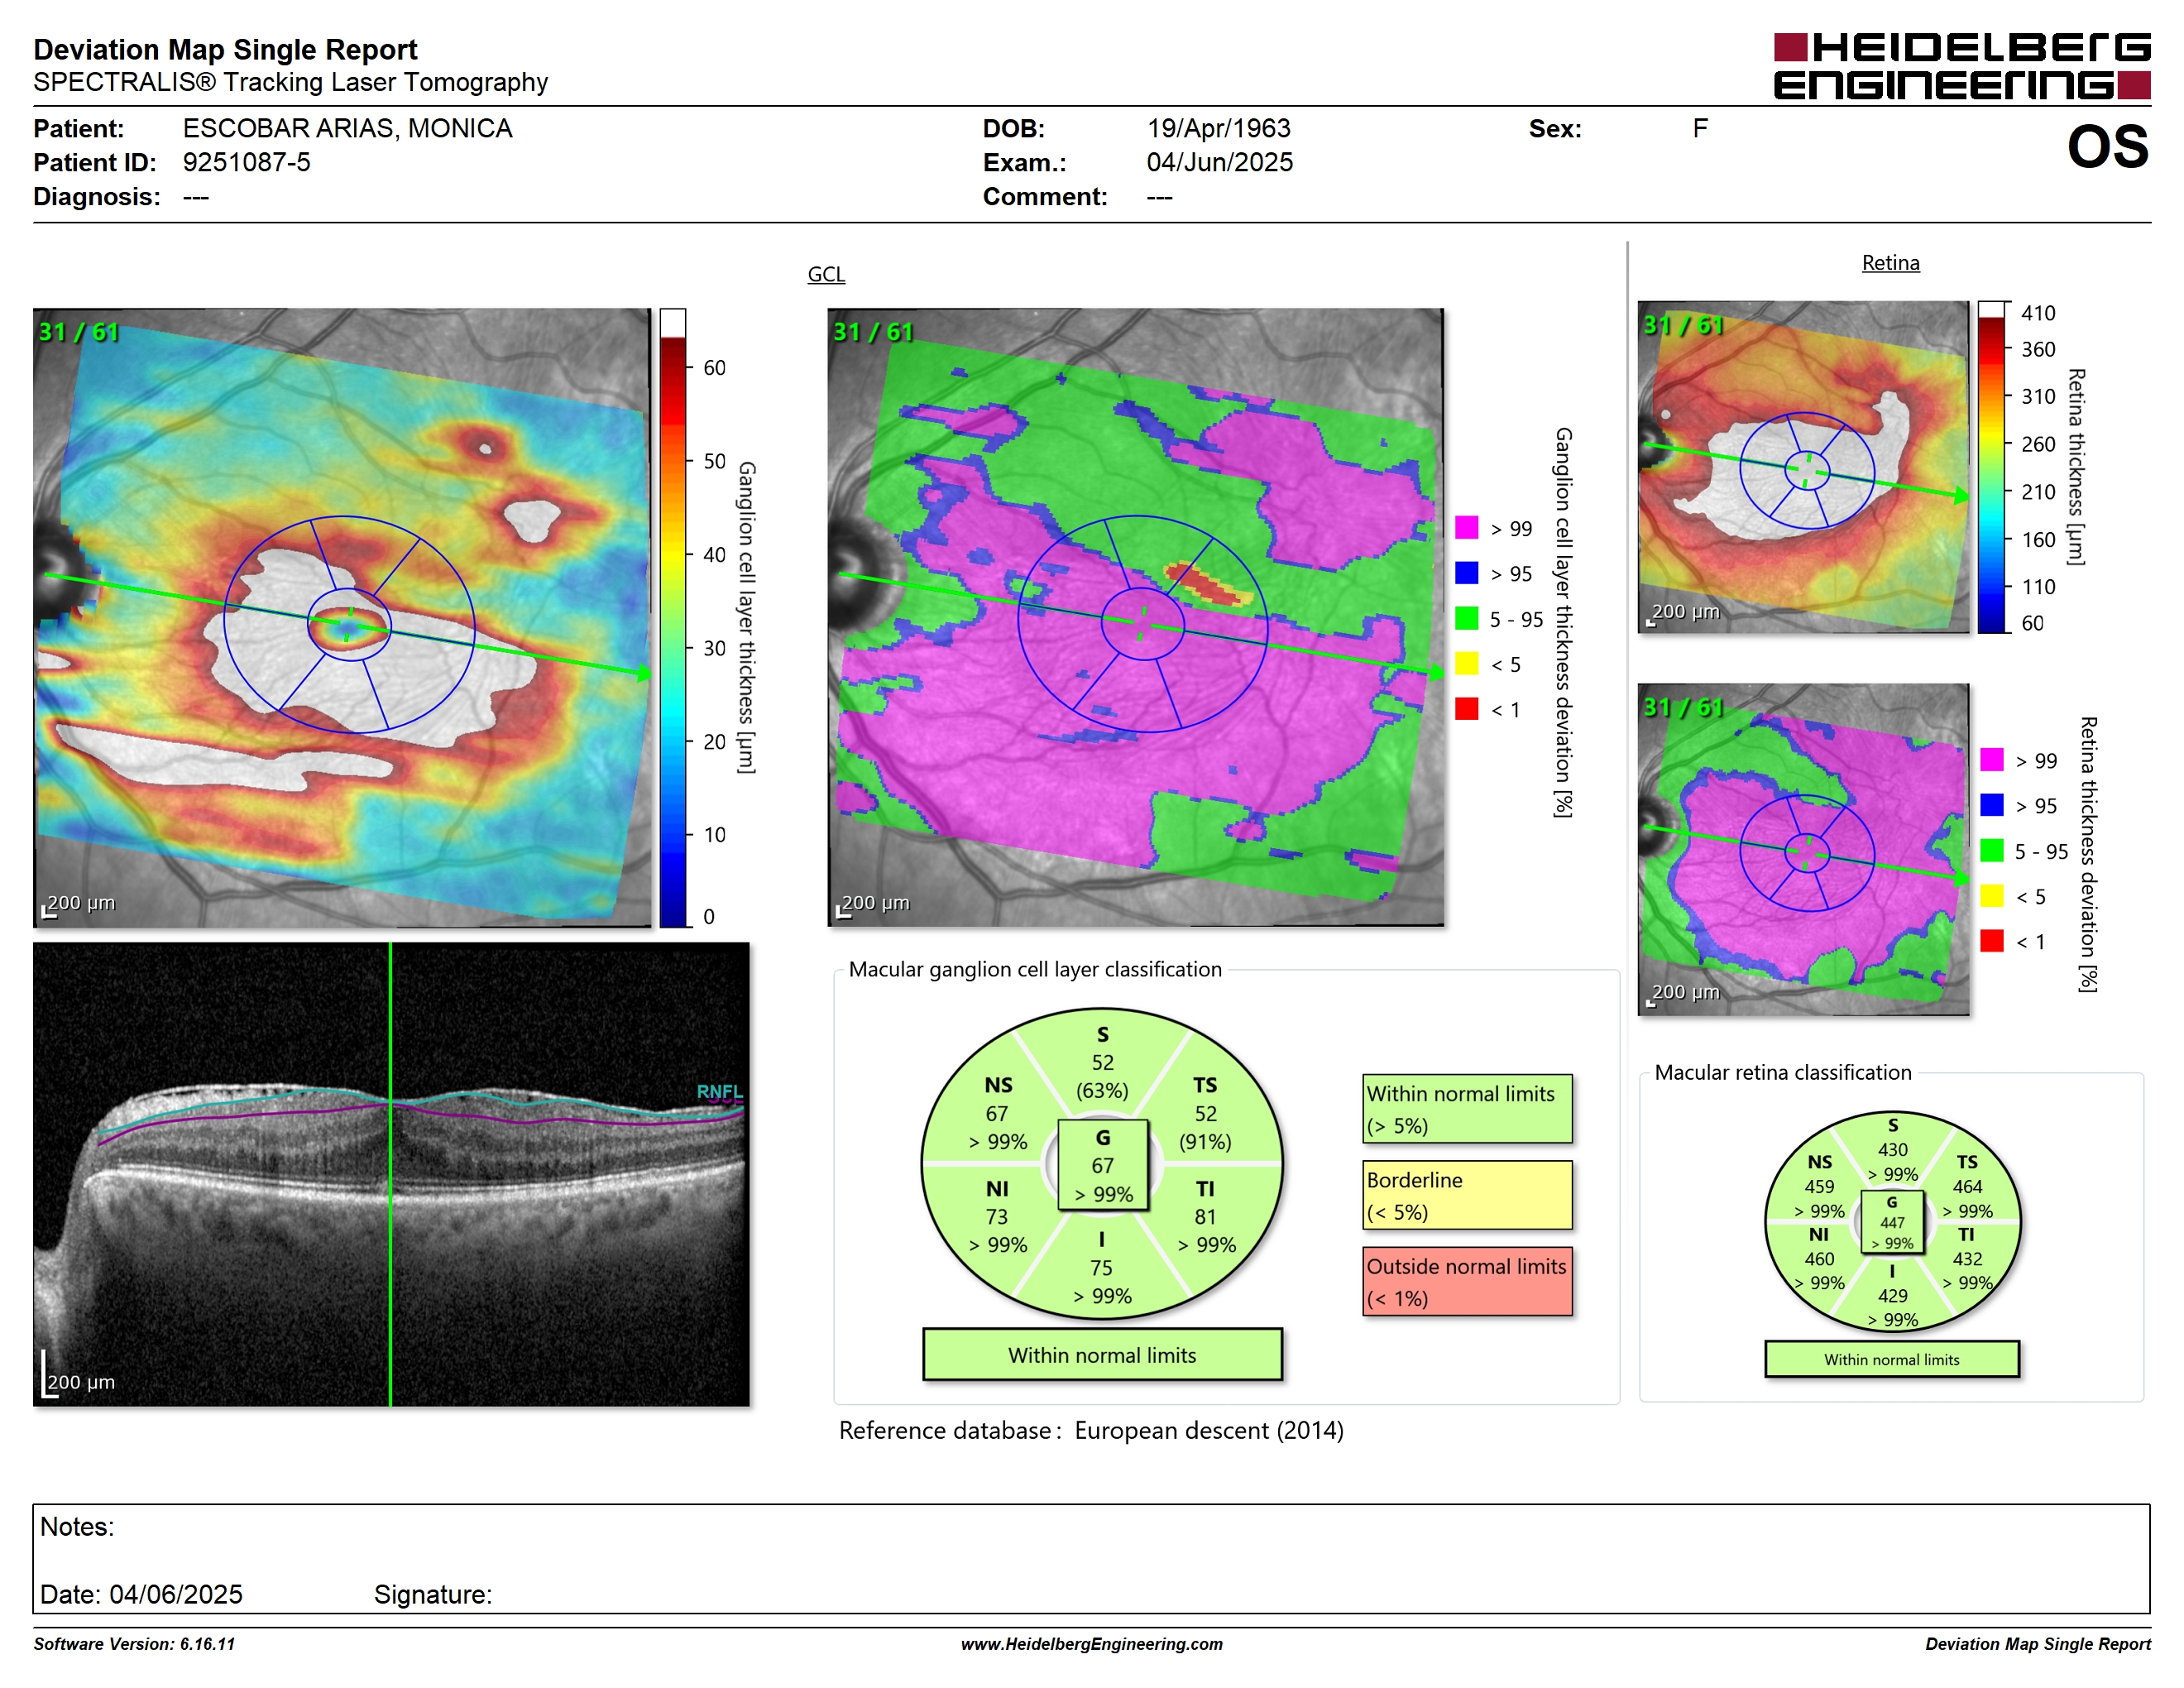The image size is (2184, 1688).
Task: Click the red < 1 GCL legend swatch
Action: coord(1466,709)
